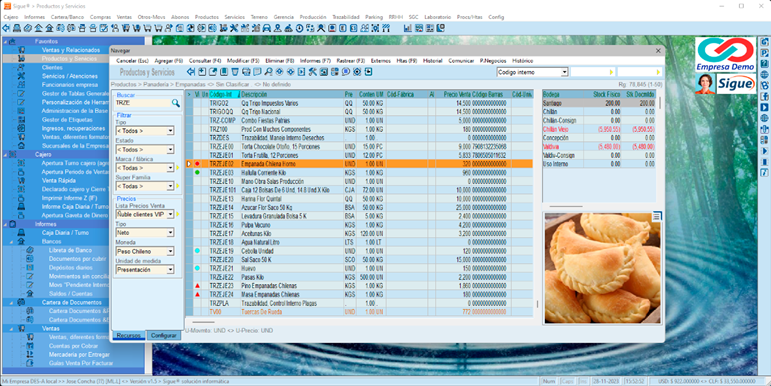Click the car icon in main toolbar

(267, 29)
